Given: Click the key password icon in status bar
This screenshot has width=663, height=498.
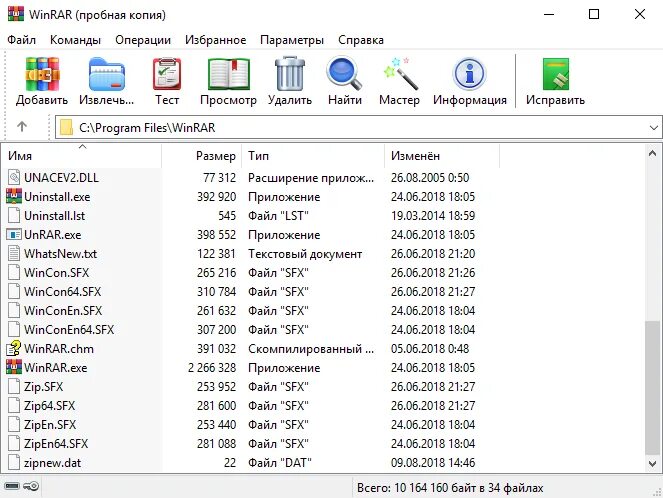Looking at the screenshot, I should click(31, 486).
